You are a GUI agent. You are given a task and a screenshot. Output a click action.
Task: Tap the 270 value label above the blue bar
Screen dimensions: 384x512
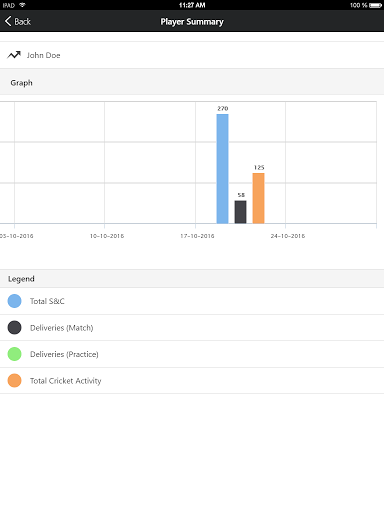223,108
